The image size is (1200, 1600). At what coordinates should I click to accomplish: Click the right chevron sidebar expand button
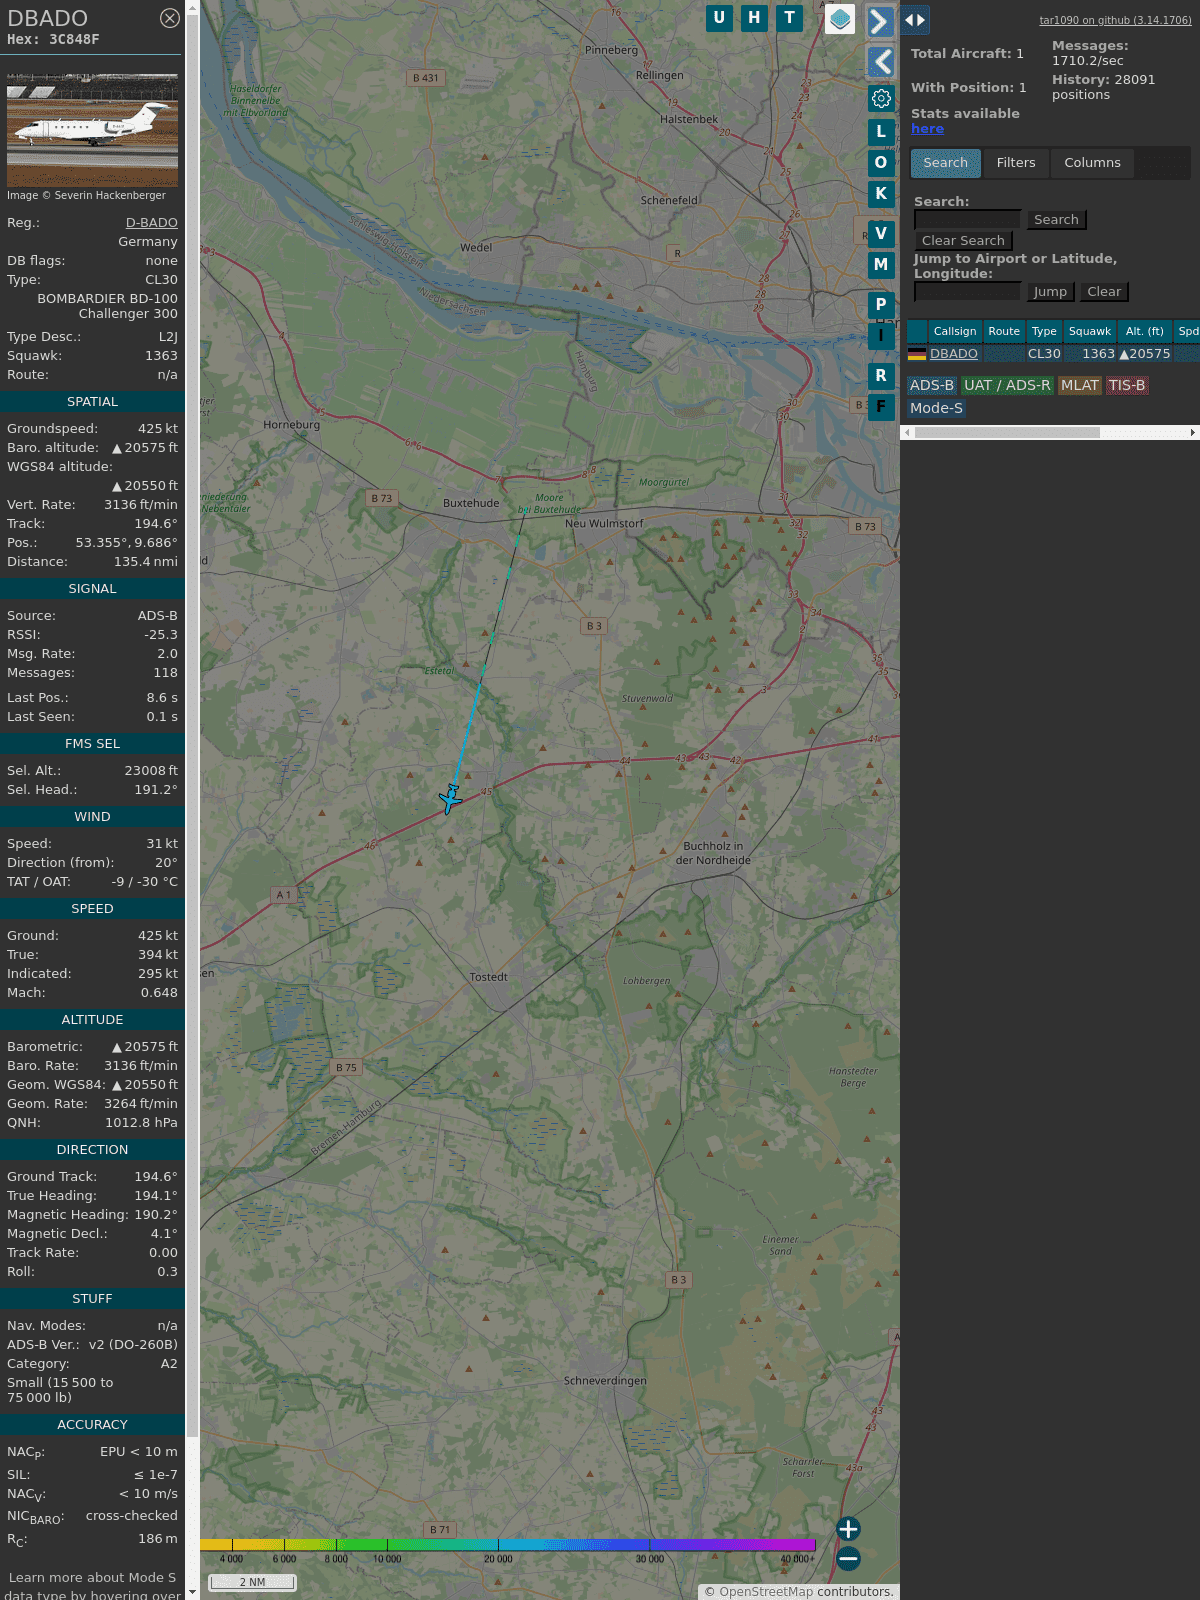click(x=880, y=22)
